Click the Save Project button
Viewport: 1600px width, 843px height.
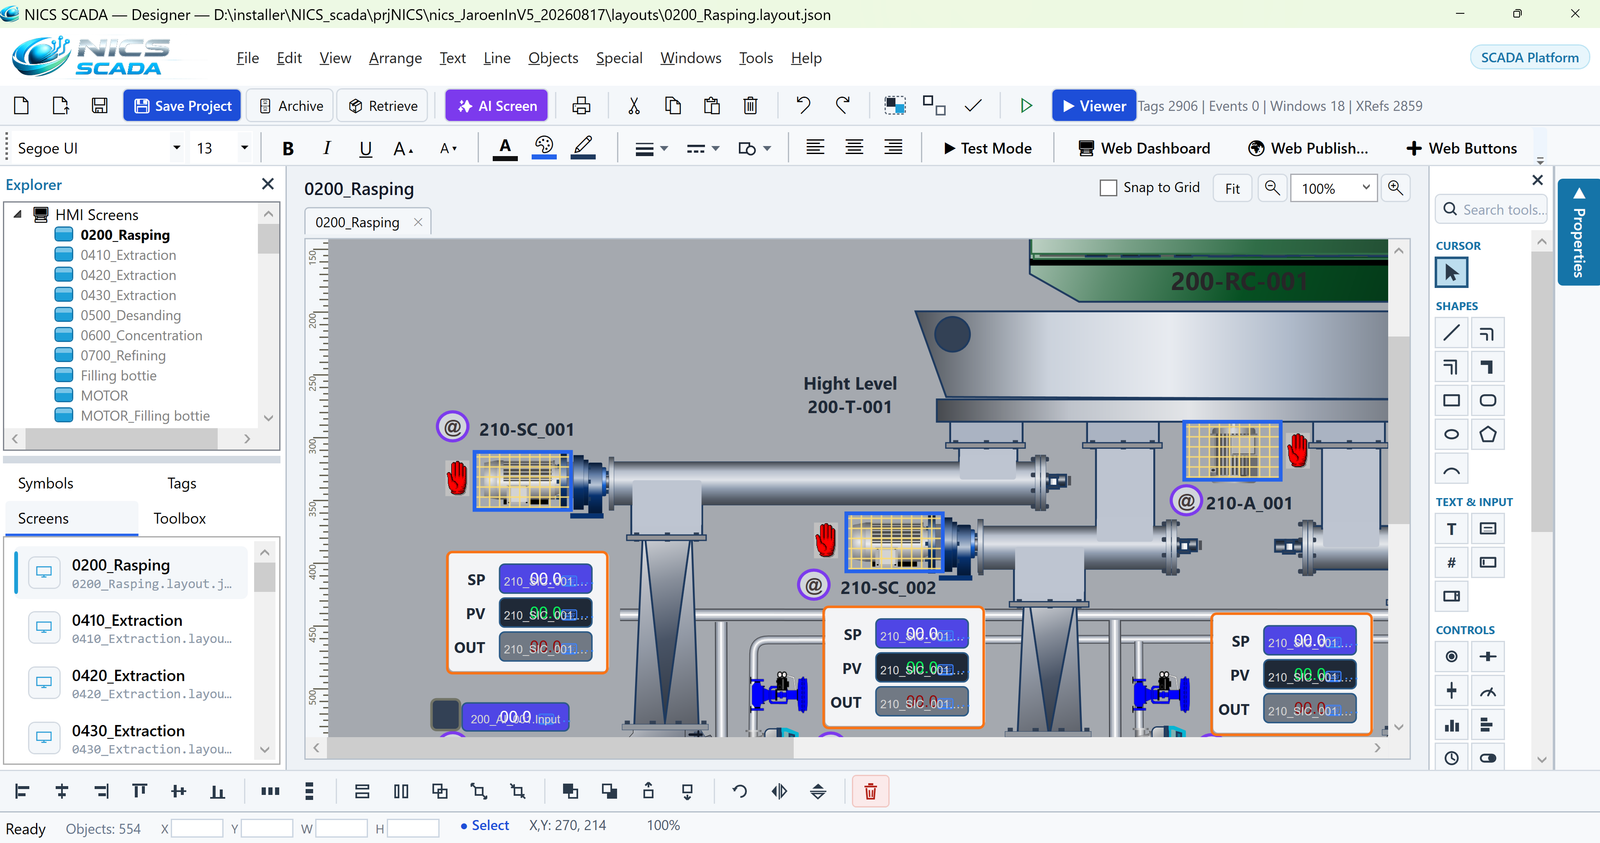tap(182, 105)
